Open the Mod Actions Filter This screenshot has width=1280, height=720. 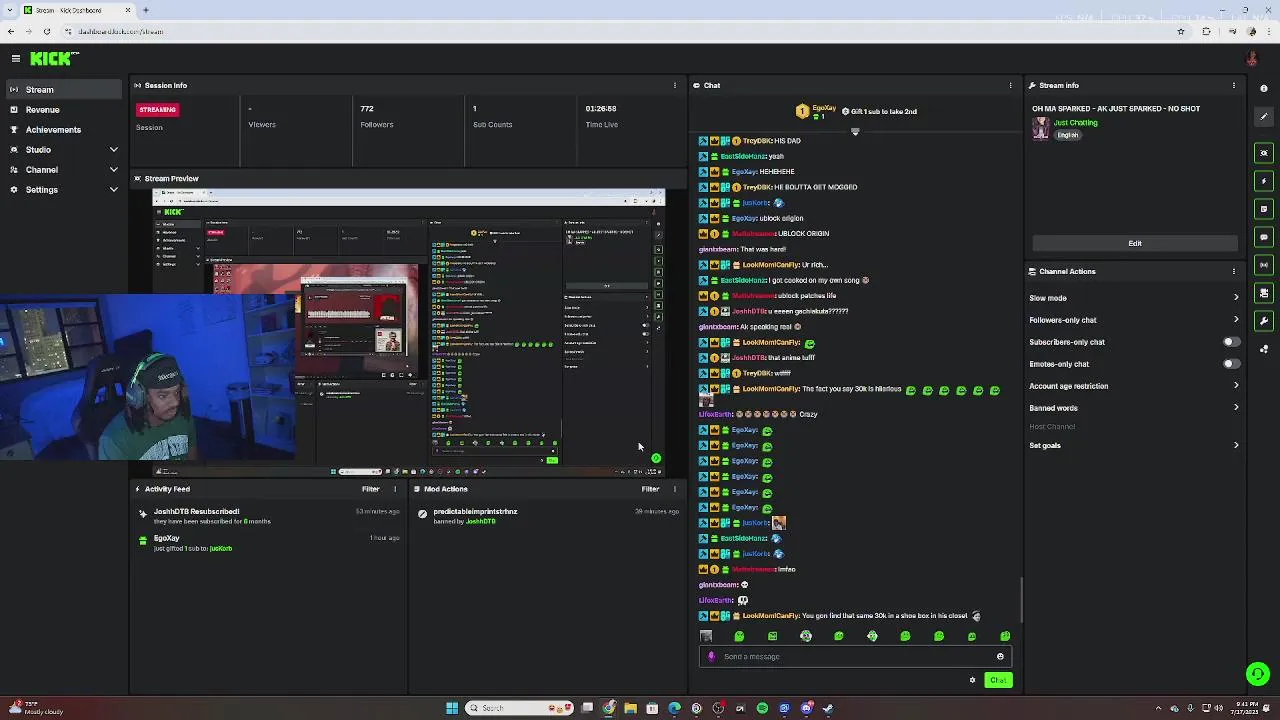click(x=651, y=489)
